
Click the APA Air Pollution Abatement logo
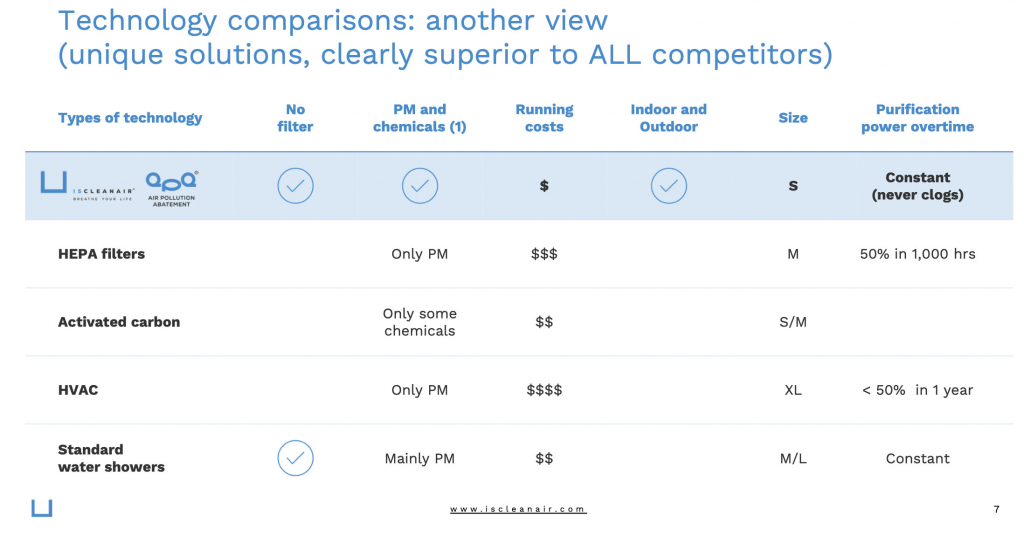click(x=171, y=189)
